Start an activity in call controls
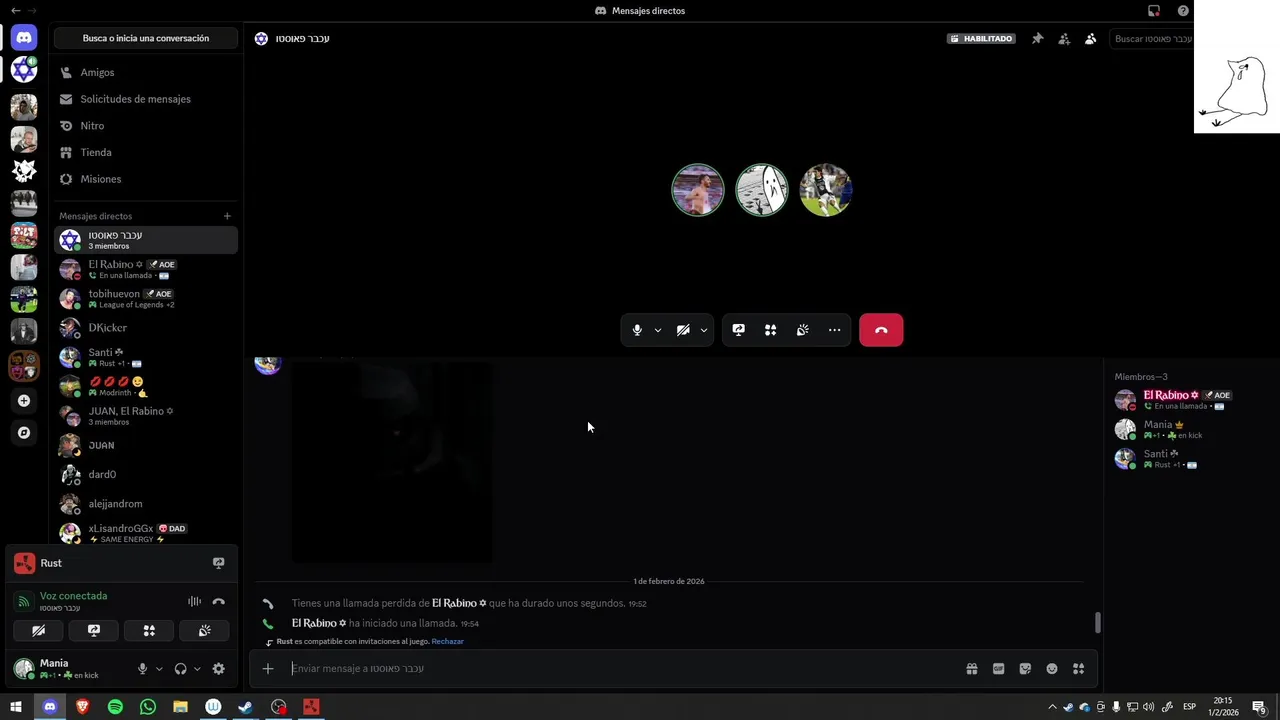The height and width of the screenshot is (720, 1280). (x=770, y=330)
